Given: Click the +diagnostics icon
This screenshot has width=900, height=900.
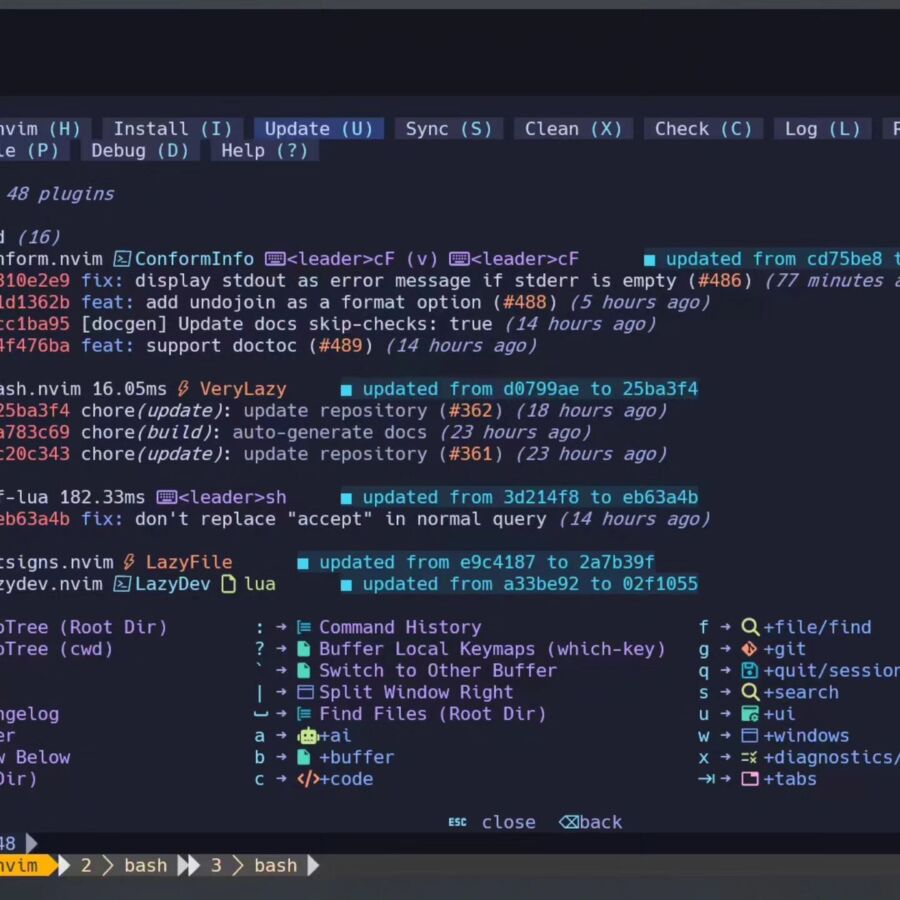Looking at the screenshot, I should (749, 758).
